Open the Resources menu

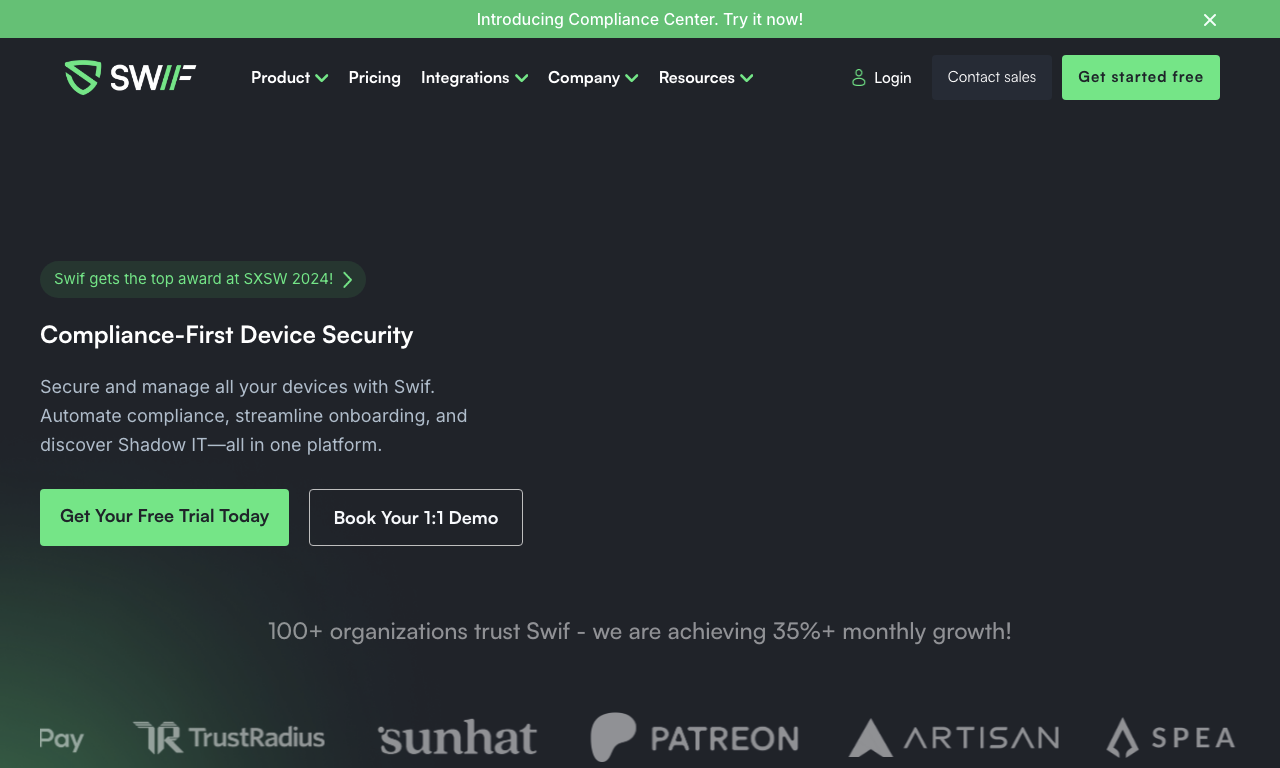pyautogui.click(x=706, y=77)
